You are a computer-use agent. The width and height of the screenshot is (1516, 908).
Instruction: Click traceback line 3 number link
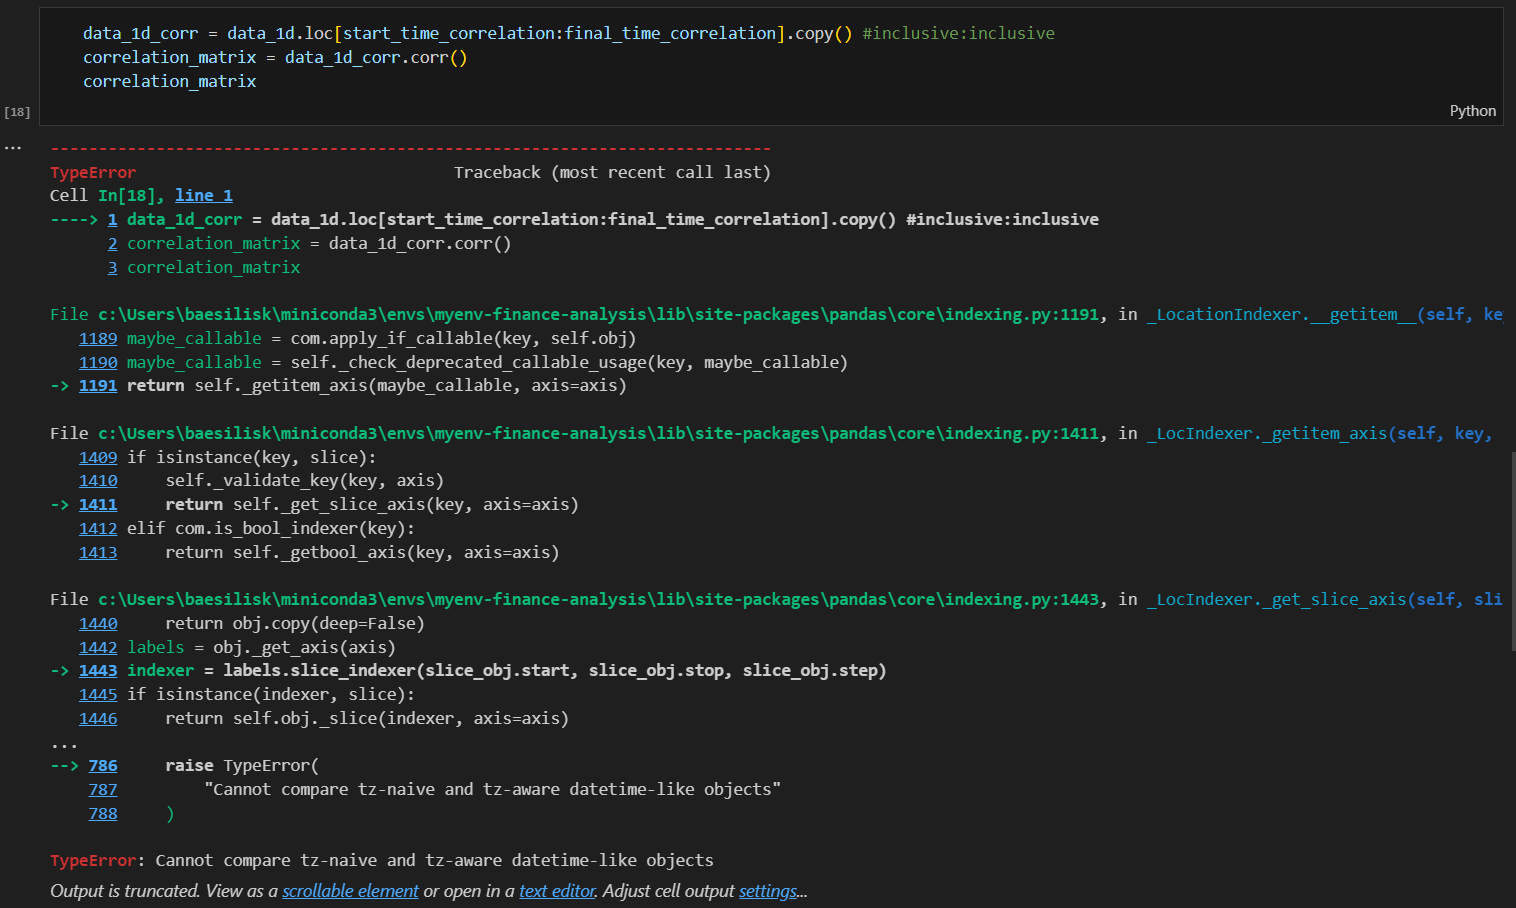[113, 268]
